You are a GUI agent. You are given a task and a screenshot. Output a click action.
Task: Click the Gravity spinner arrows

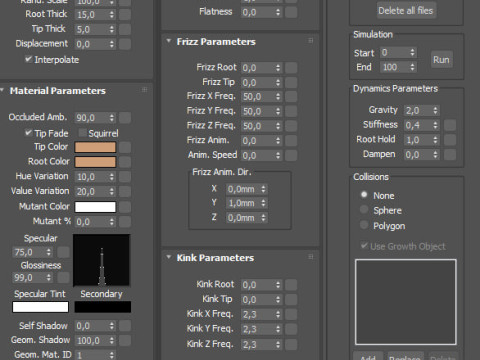435,110
